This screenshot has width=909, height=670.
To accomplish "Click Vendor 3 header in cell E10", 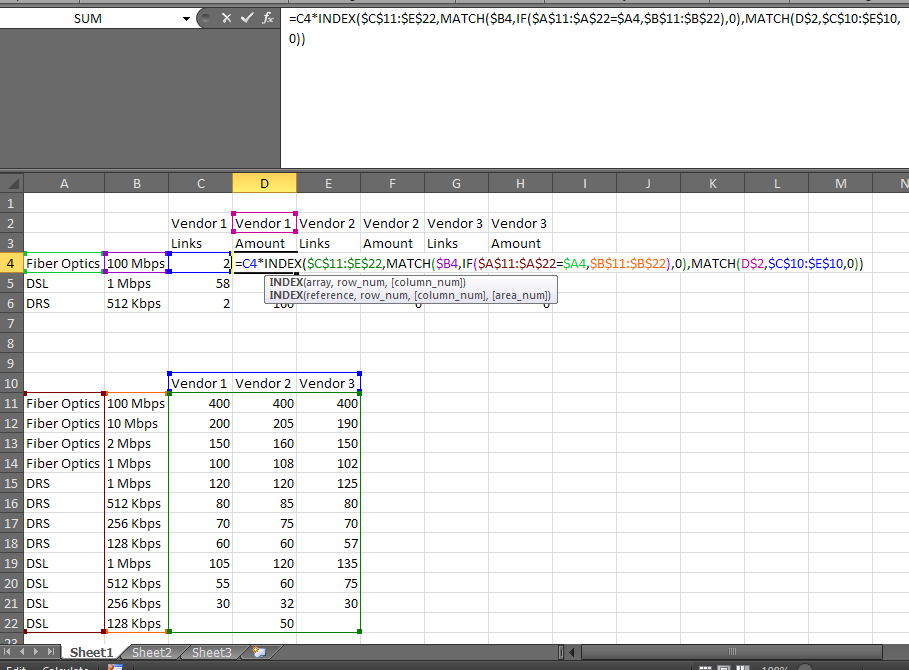I will pos(328,384).
